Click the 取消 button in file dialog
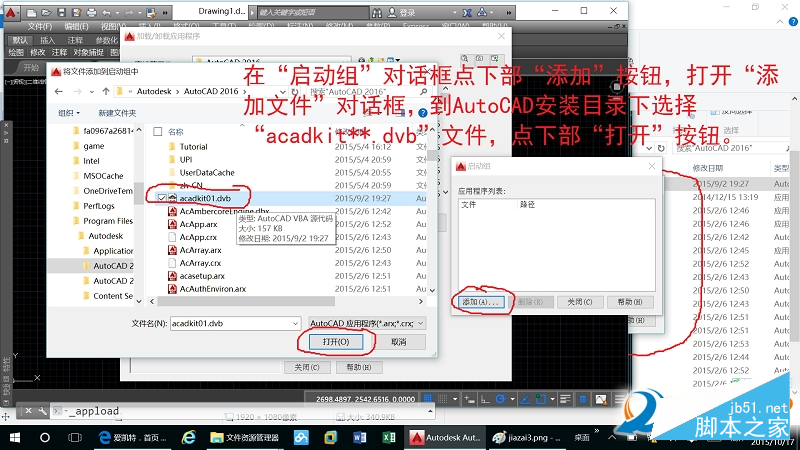Viewport: 800px width, 450px height. 398,342
